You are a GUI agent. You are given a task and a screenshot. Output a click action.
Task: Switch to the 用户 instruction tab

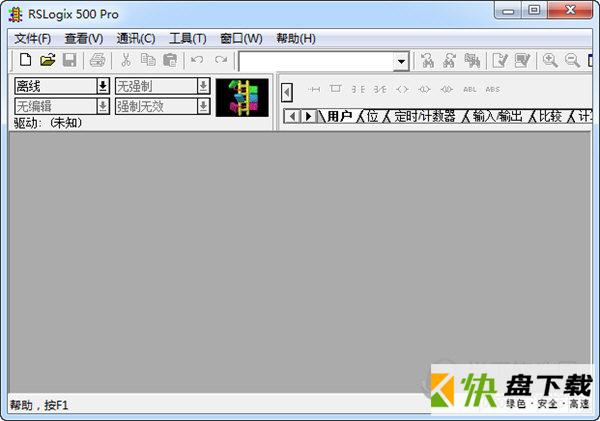[340, 116]
